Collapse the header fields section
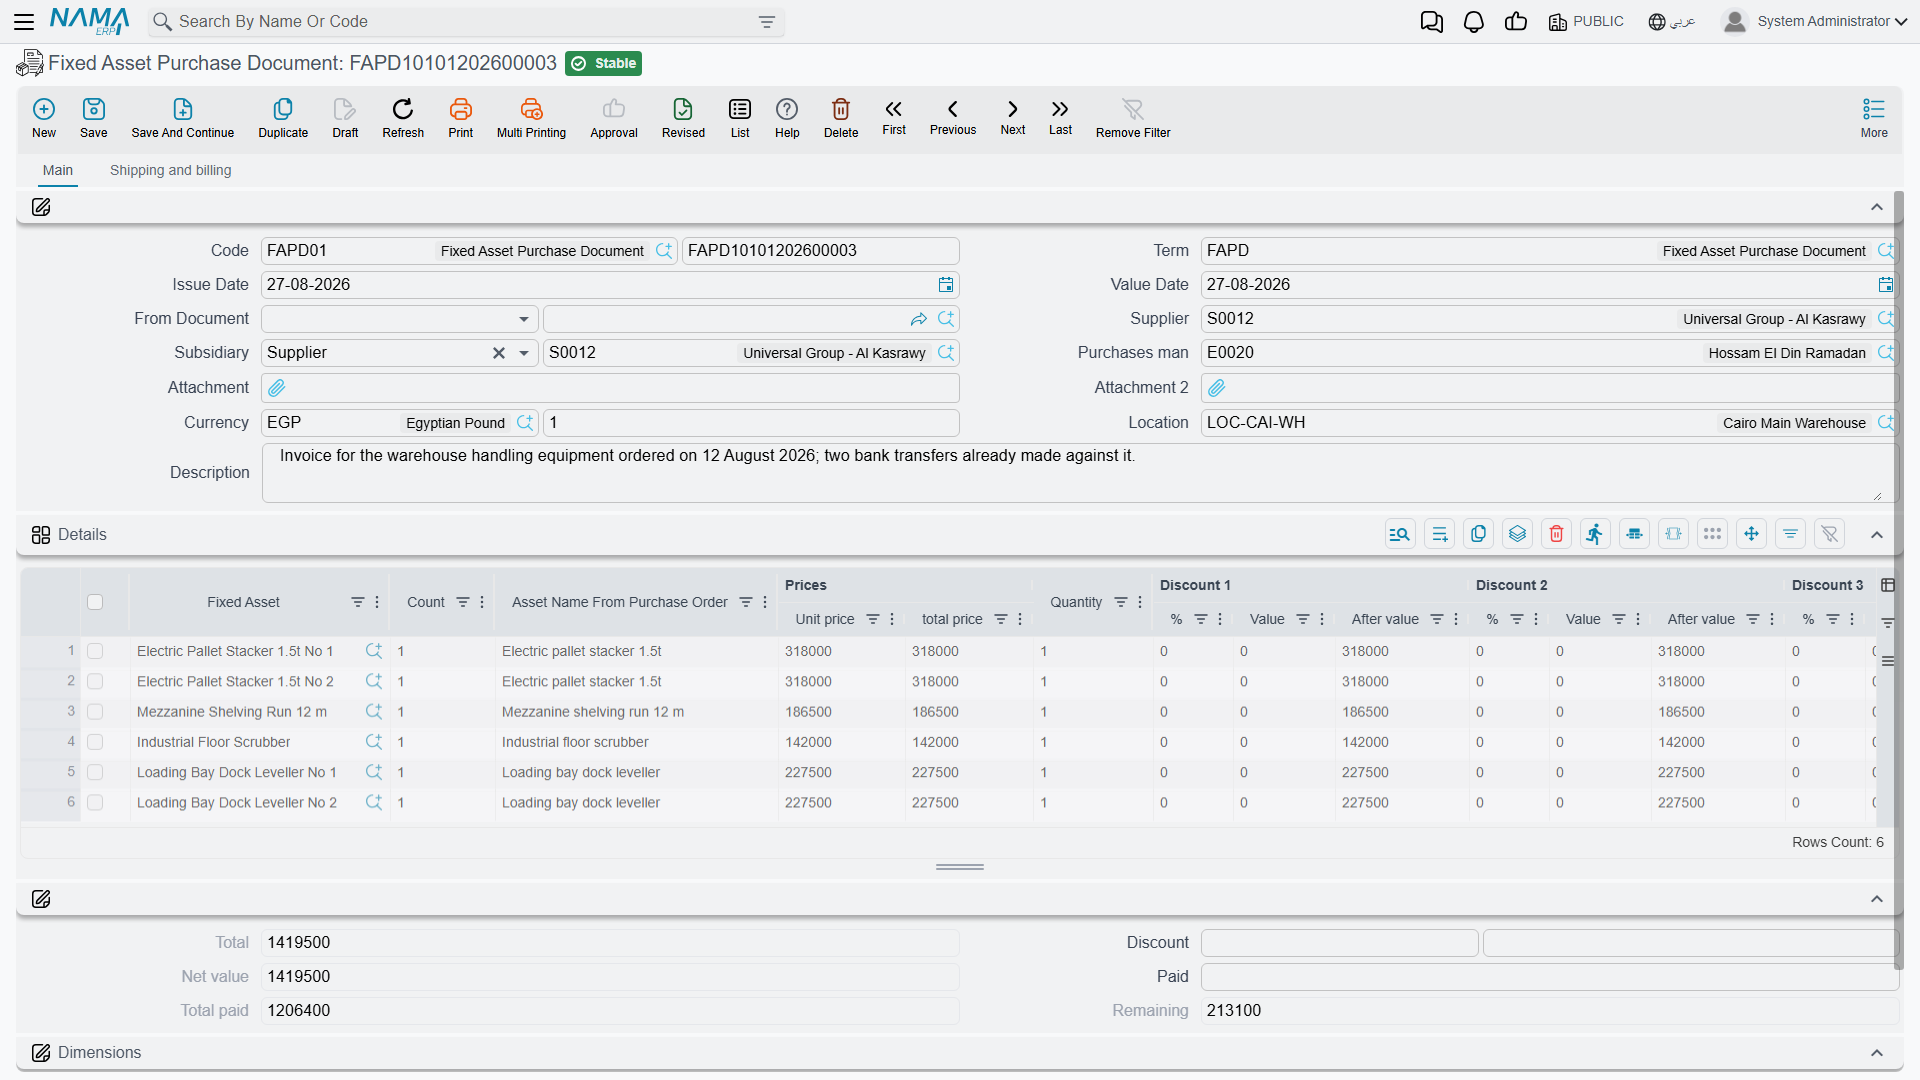1920x1080 pixels. 1877,207
